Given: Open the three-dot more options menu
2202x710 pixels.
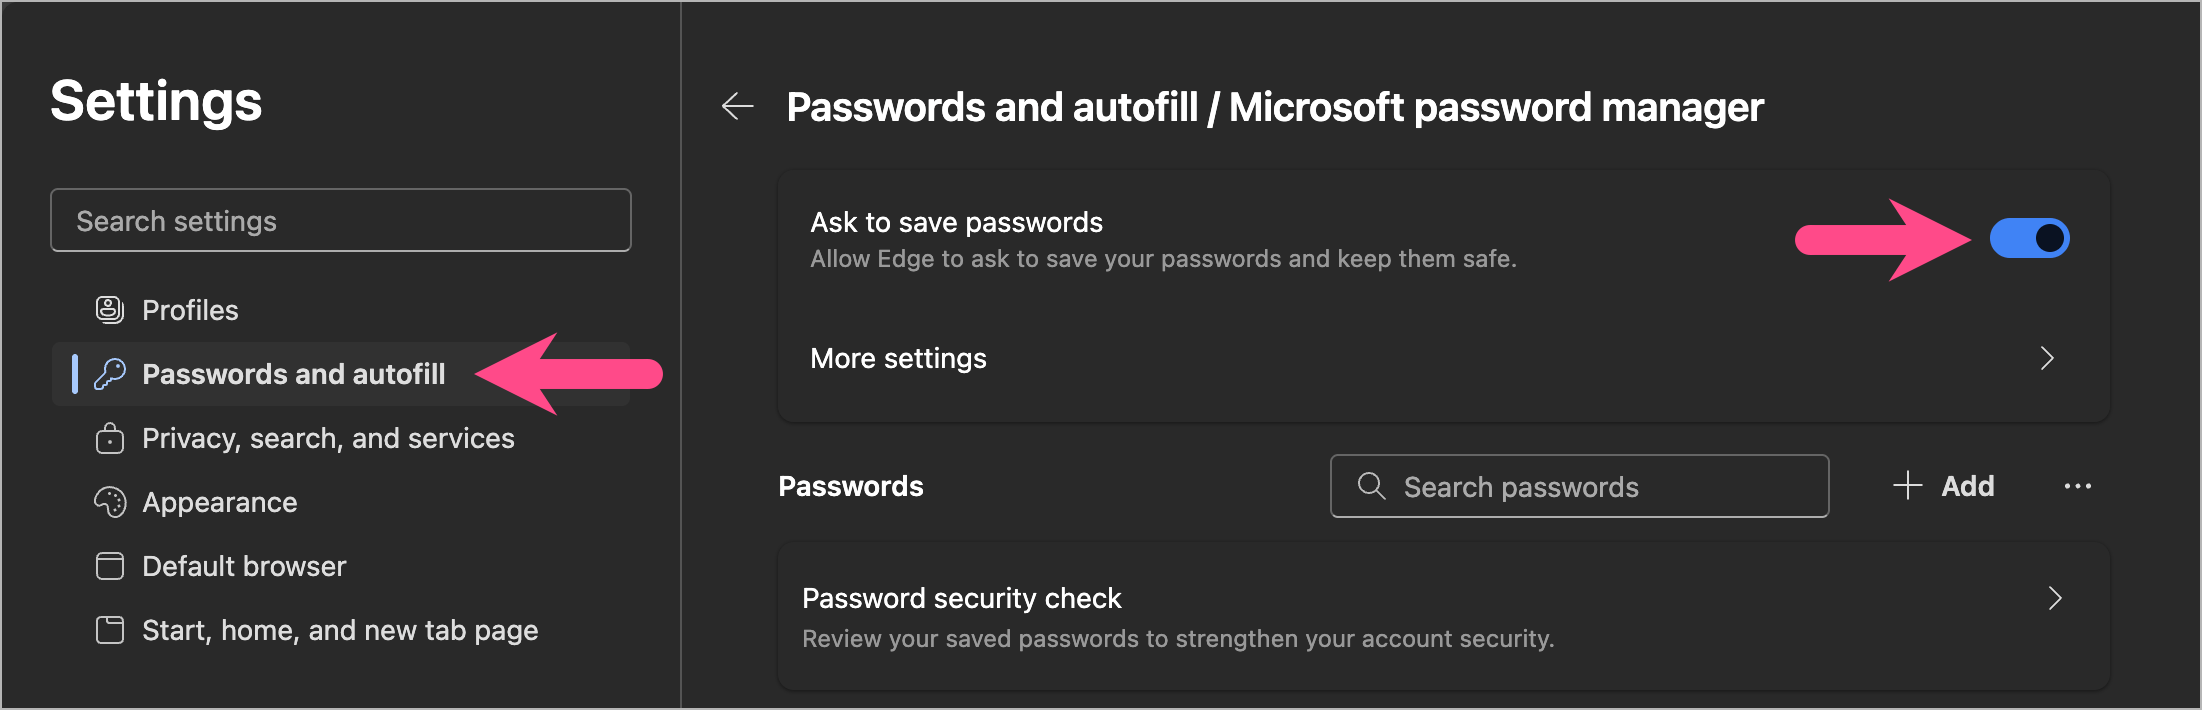Looking at the screenshot, I should pos(2077,486).
